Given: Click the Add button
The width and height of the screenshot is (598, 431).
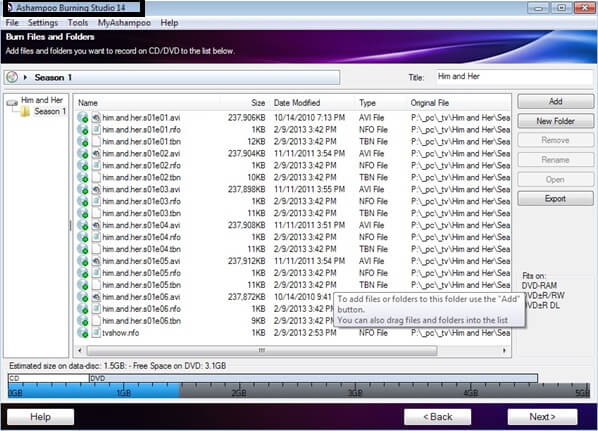Looking at the screenshot, I should 555,101.
